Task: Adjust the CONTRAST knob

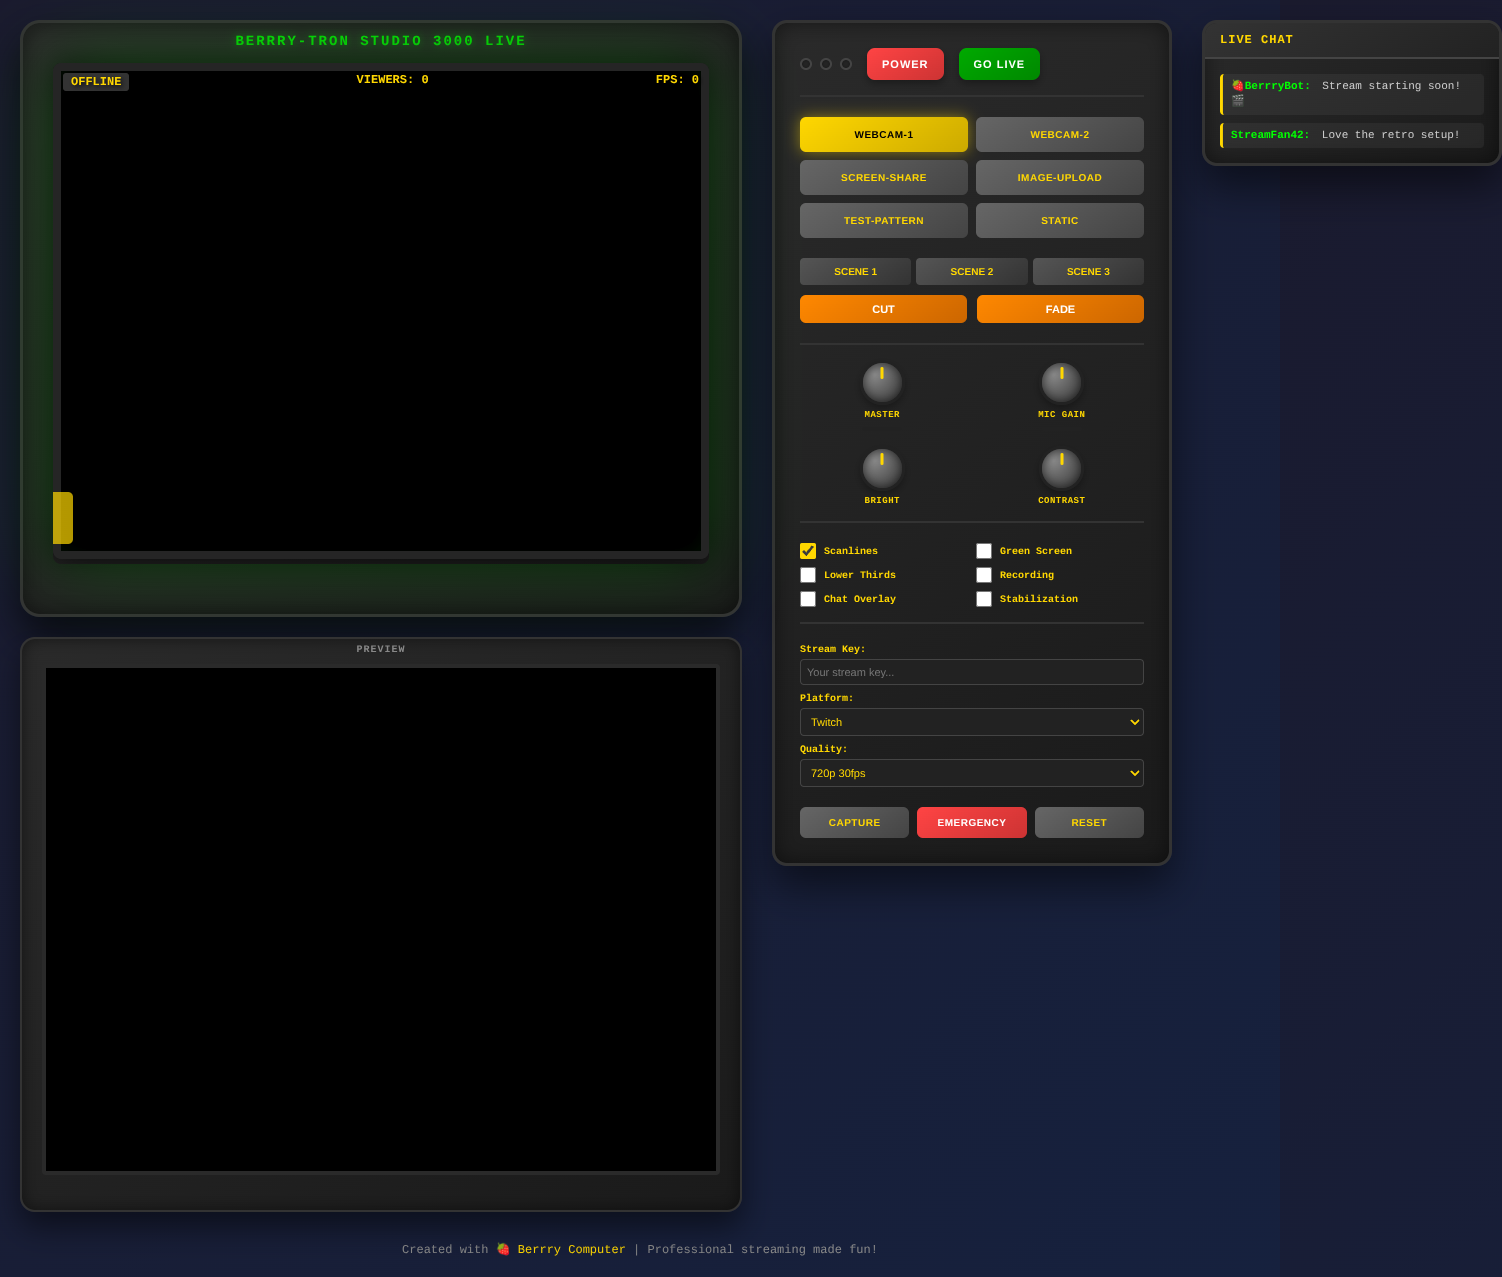Action: [x=1061, y=469]
